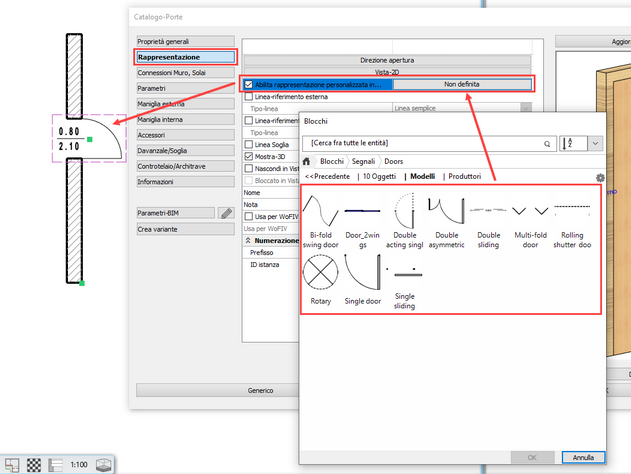Select the Bi-fold swing door block
The width and height of the screenshot is (631, 474).
pyautogui.click(x=320, y=221)
